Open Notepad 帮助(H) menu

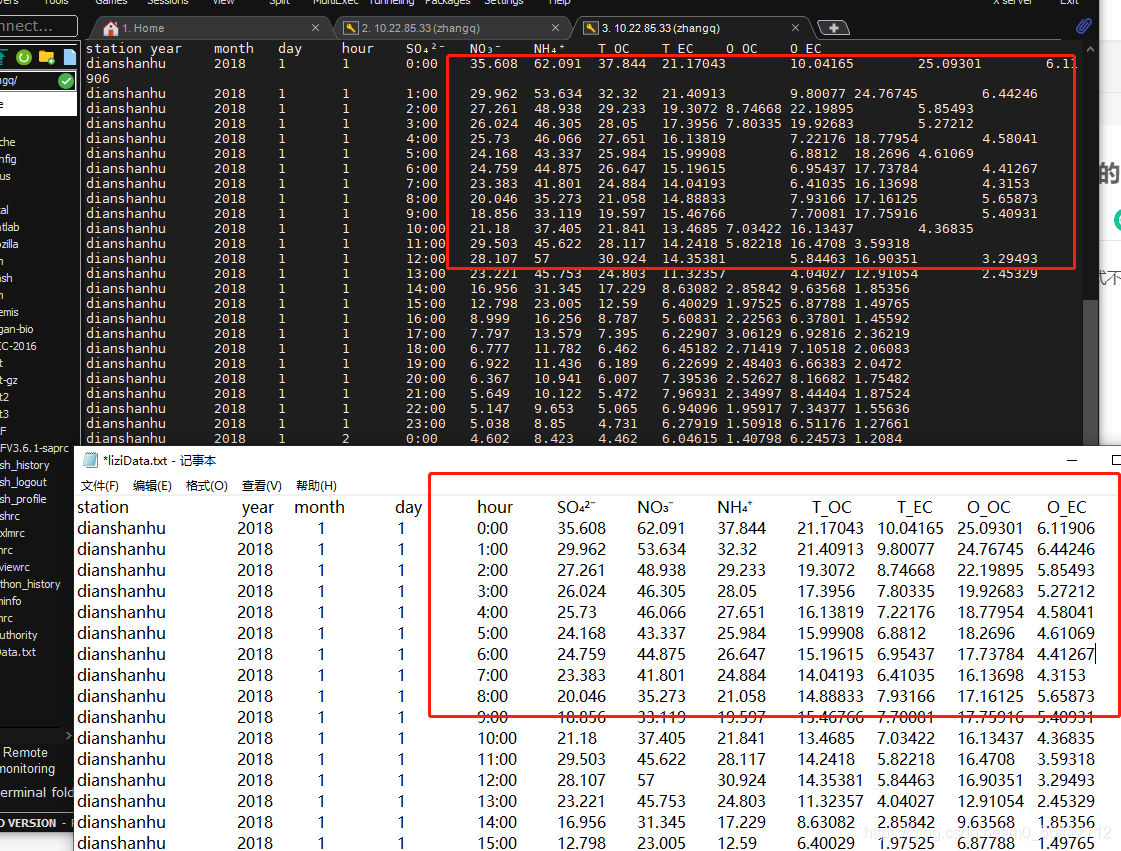(x=316, y=486)
